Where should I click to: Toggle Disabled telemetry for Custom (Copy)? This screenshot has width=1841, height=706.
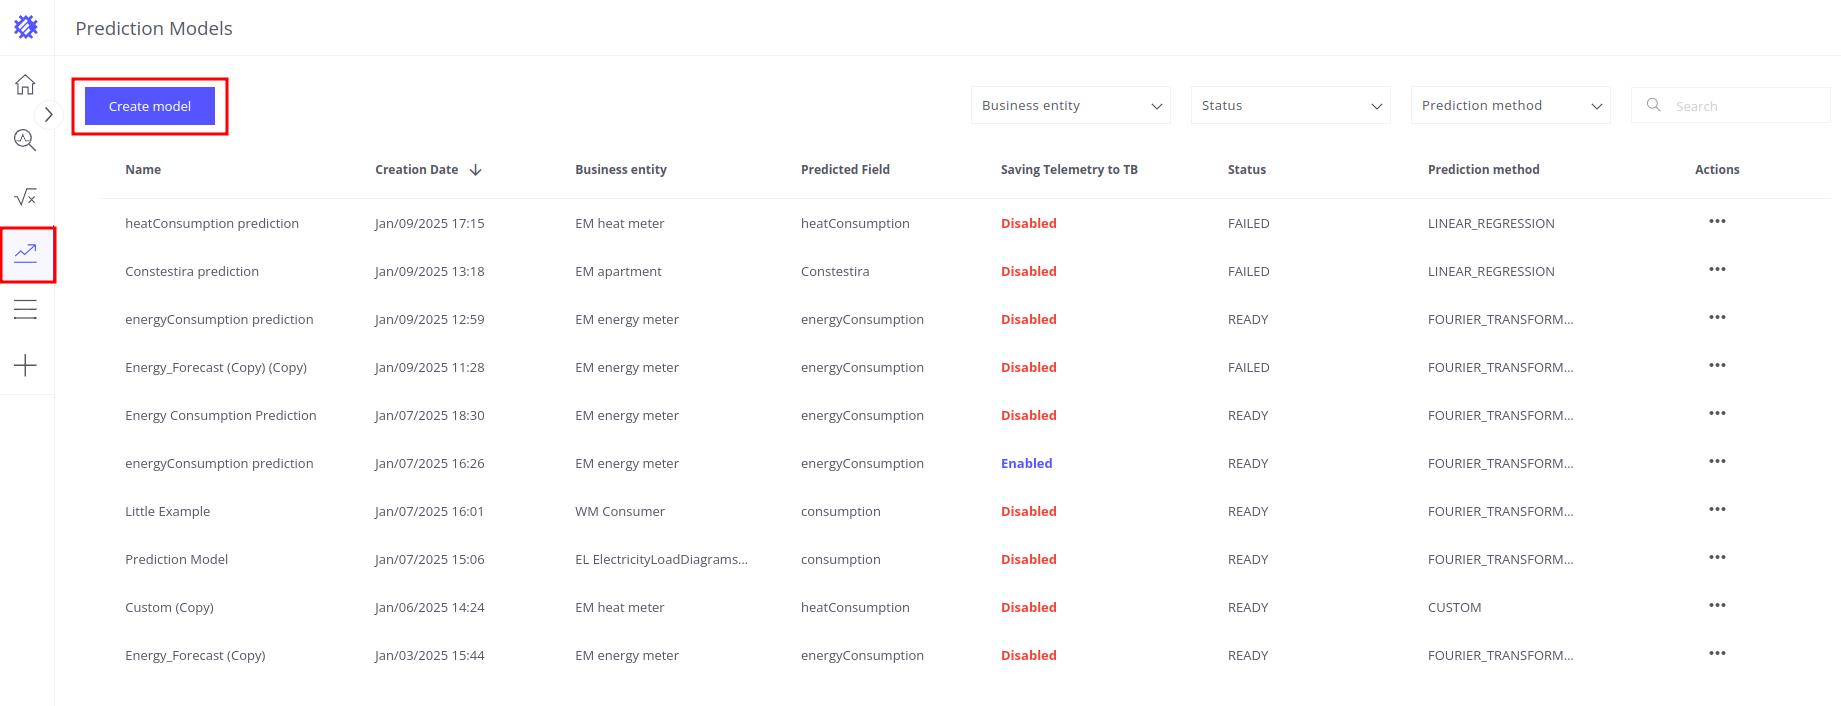point(1028,607)
